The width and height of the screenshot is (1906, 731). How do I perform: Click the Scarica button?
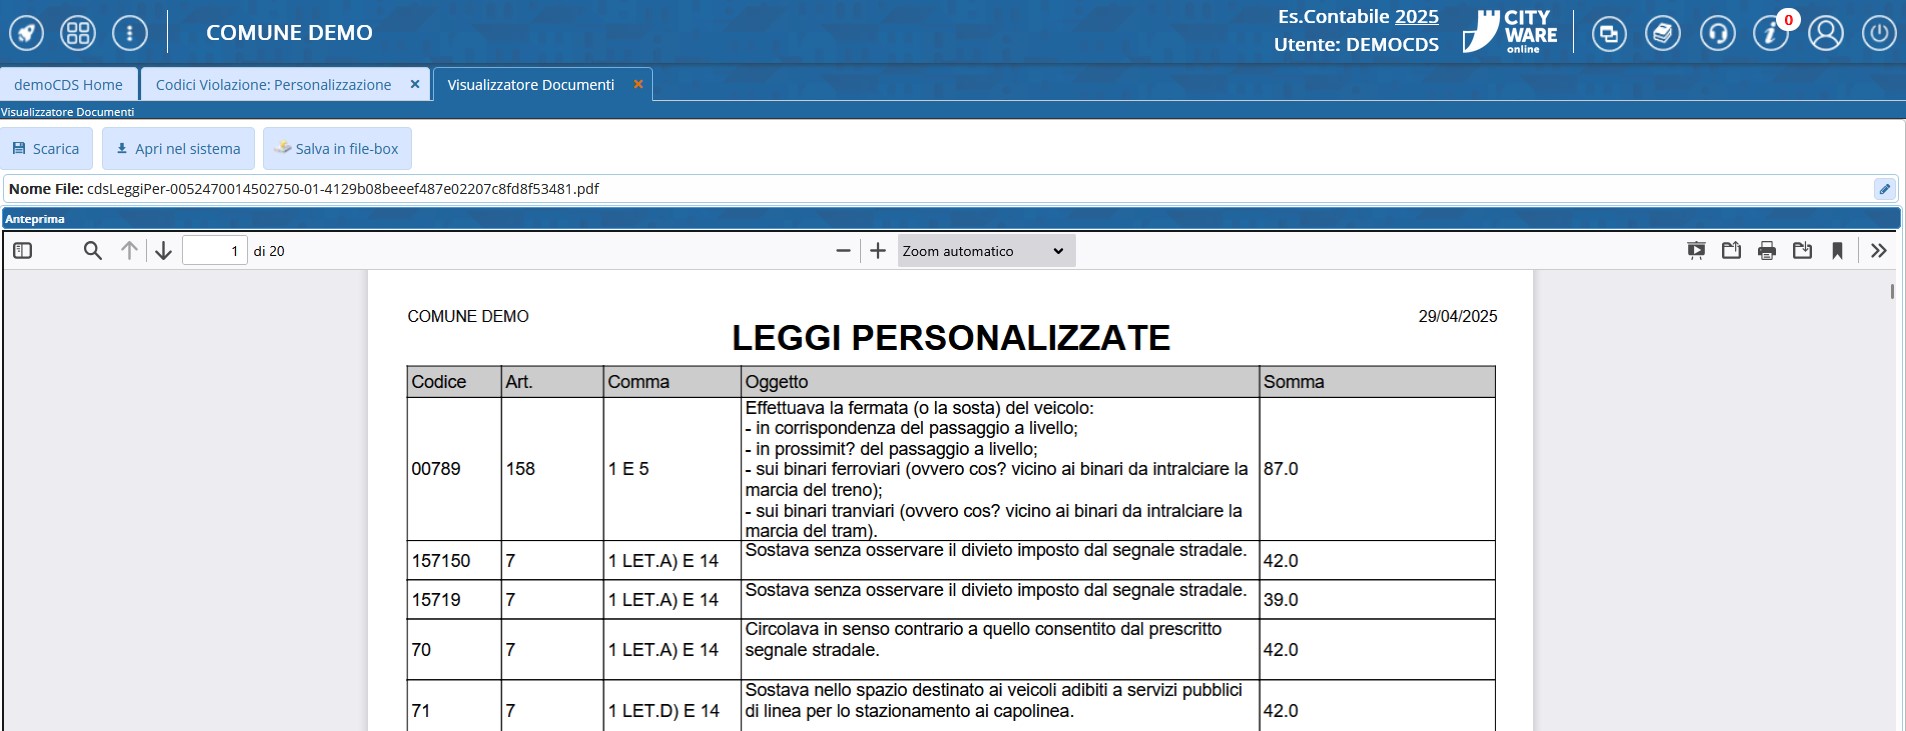pos(46,149)
